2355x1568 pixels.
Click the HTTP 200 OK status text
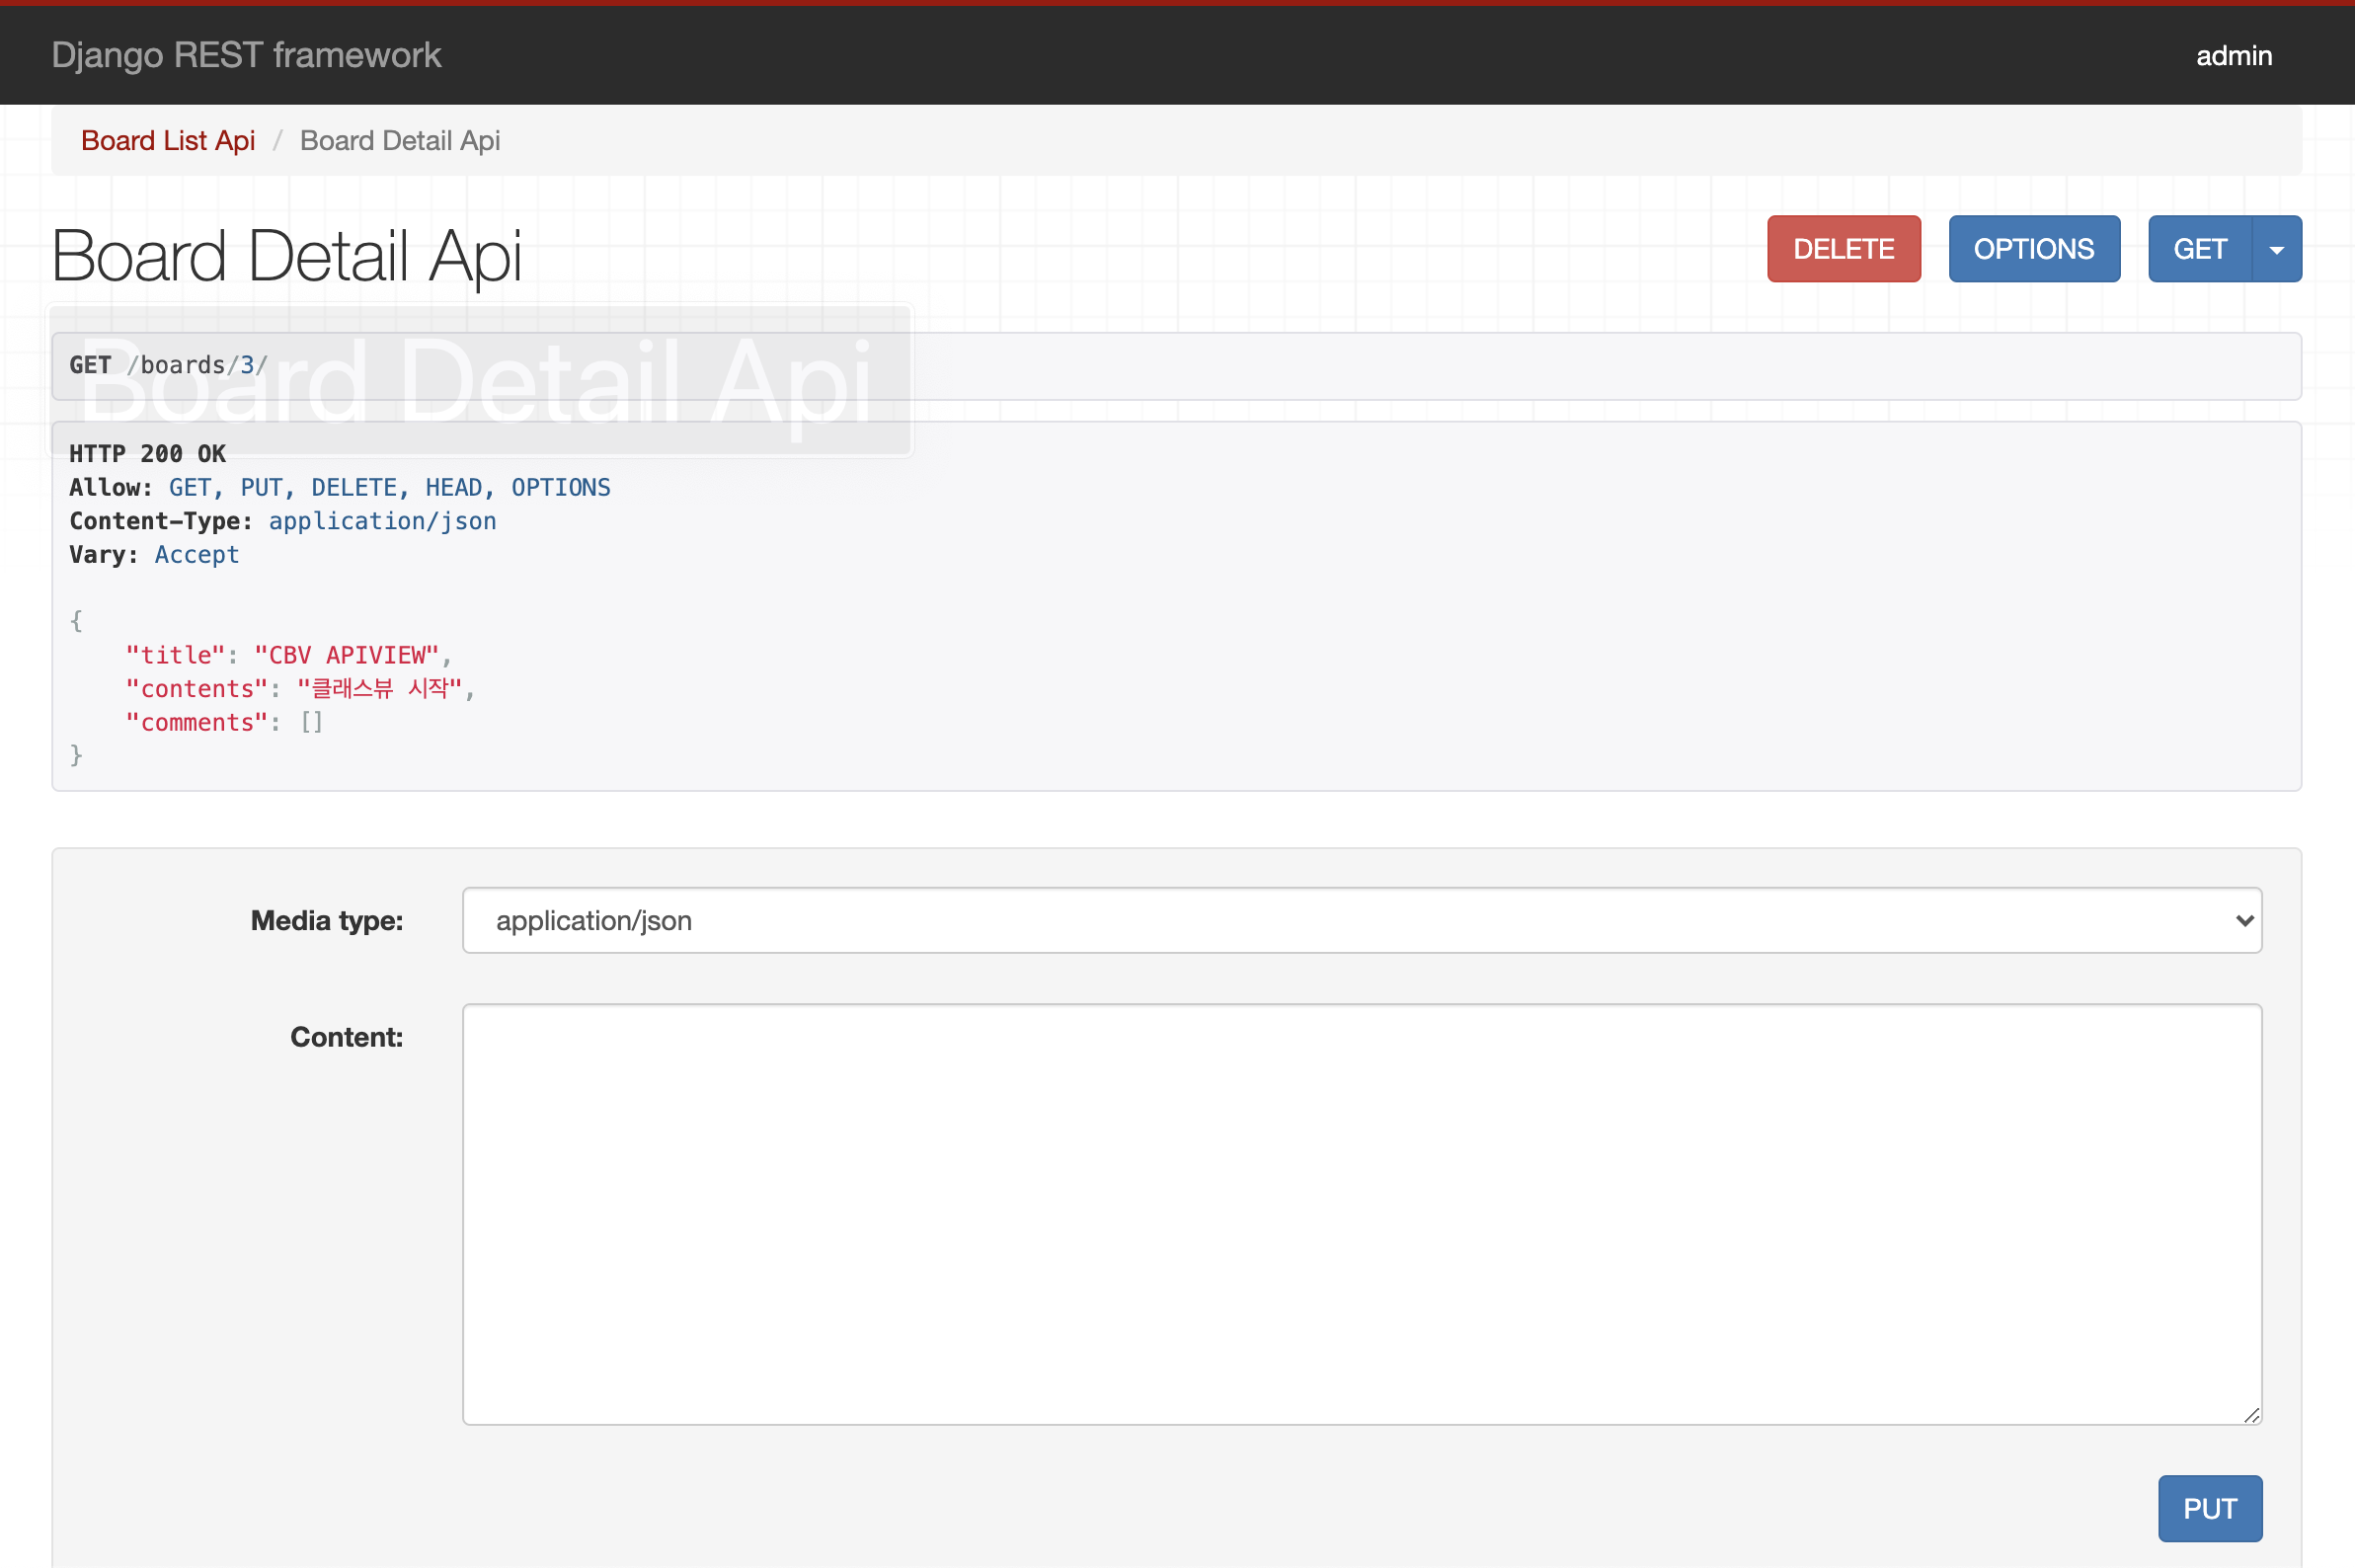[x=147, y=454]
